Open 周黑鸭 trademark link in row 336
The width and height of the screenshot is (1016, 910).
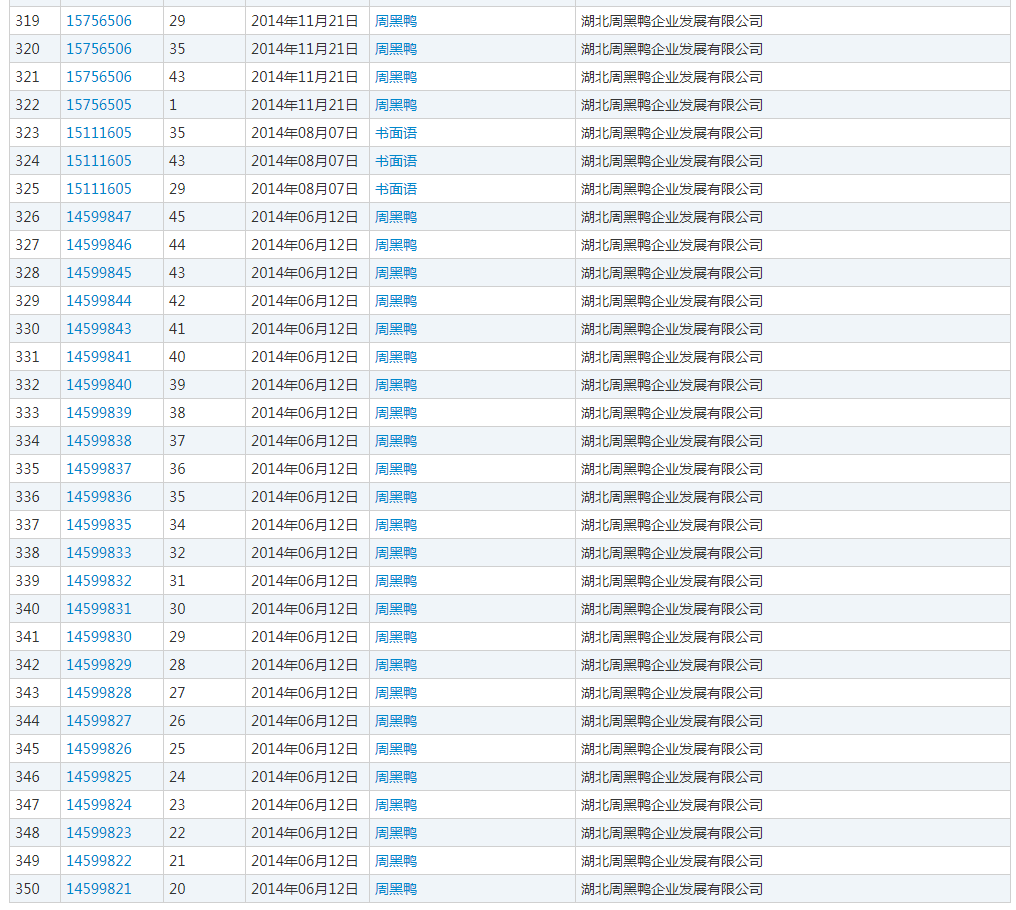pyautogui.click(x=396, y=497)
